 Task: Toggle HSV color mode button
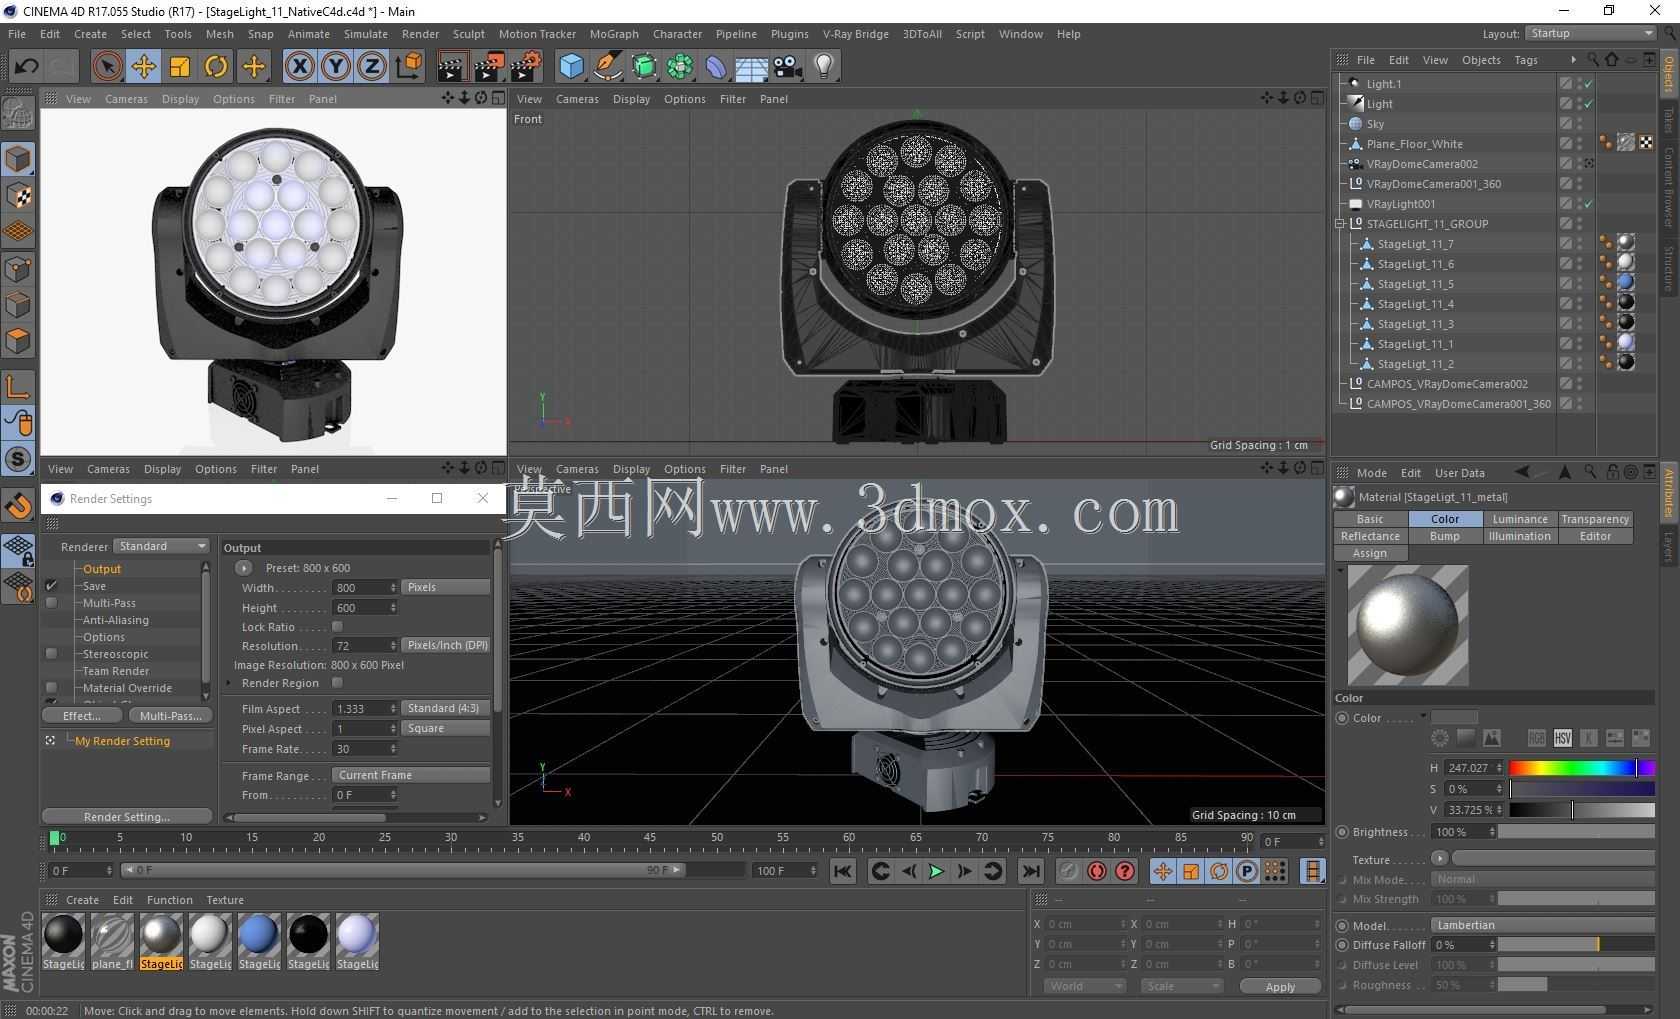[x=1562, y=738]
